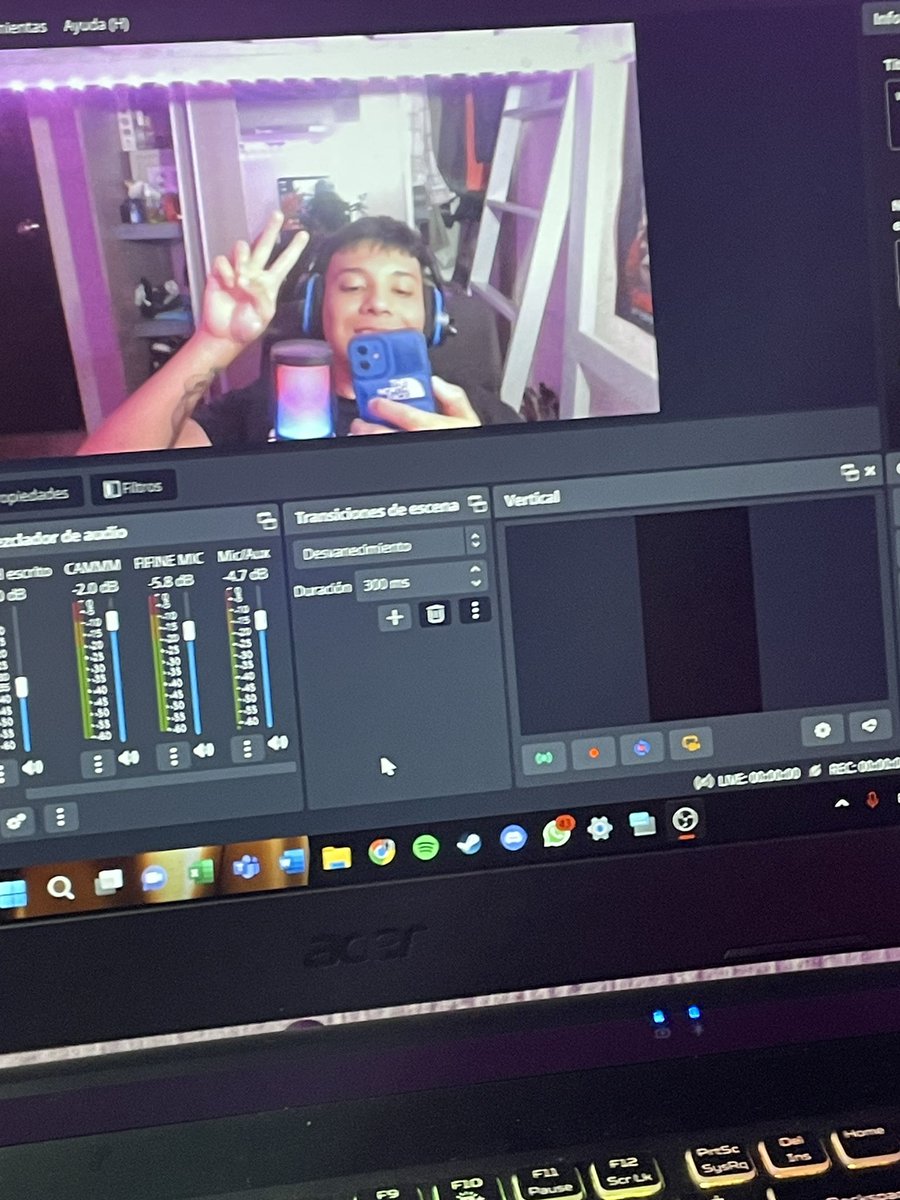This screenshot has height=1200, width=900.
Task: Open the Windows Start menu
Action: 13,893
